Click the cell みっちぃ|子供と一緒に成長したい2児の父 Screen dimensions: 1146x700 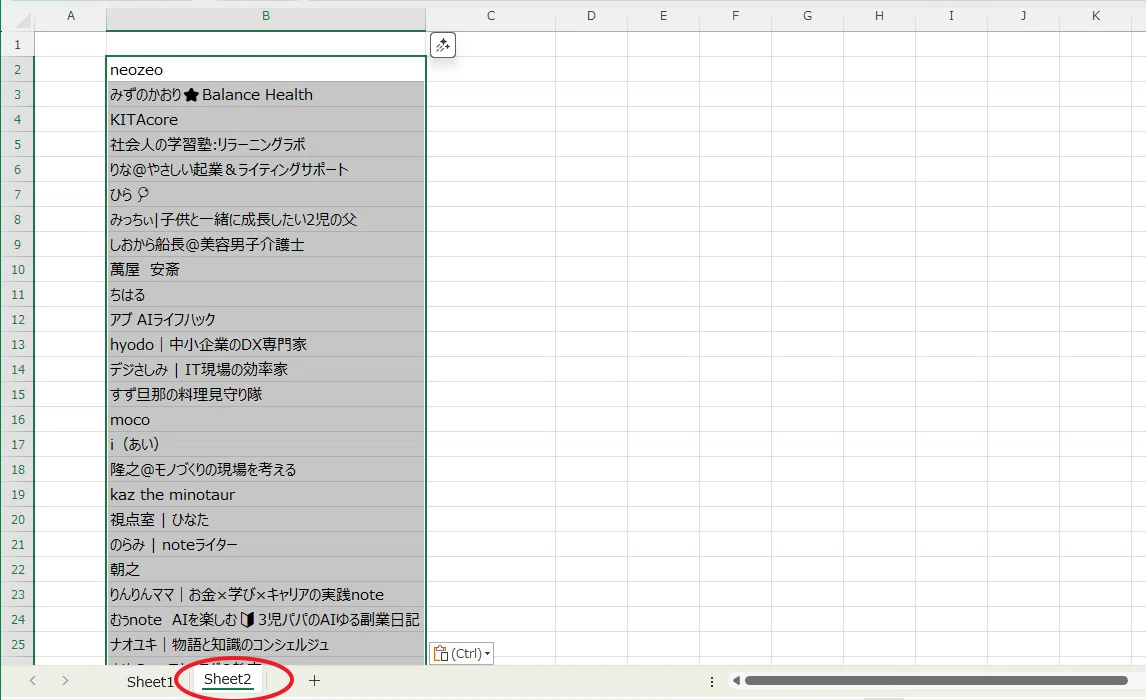[x=266, y=219]
